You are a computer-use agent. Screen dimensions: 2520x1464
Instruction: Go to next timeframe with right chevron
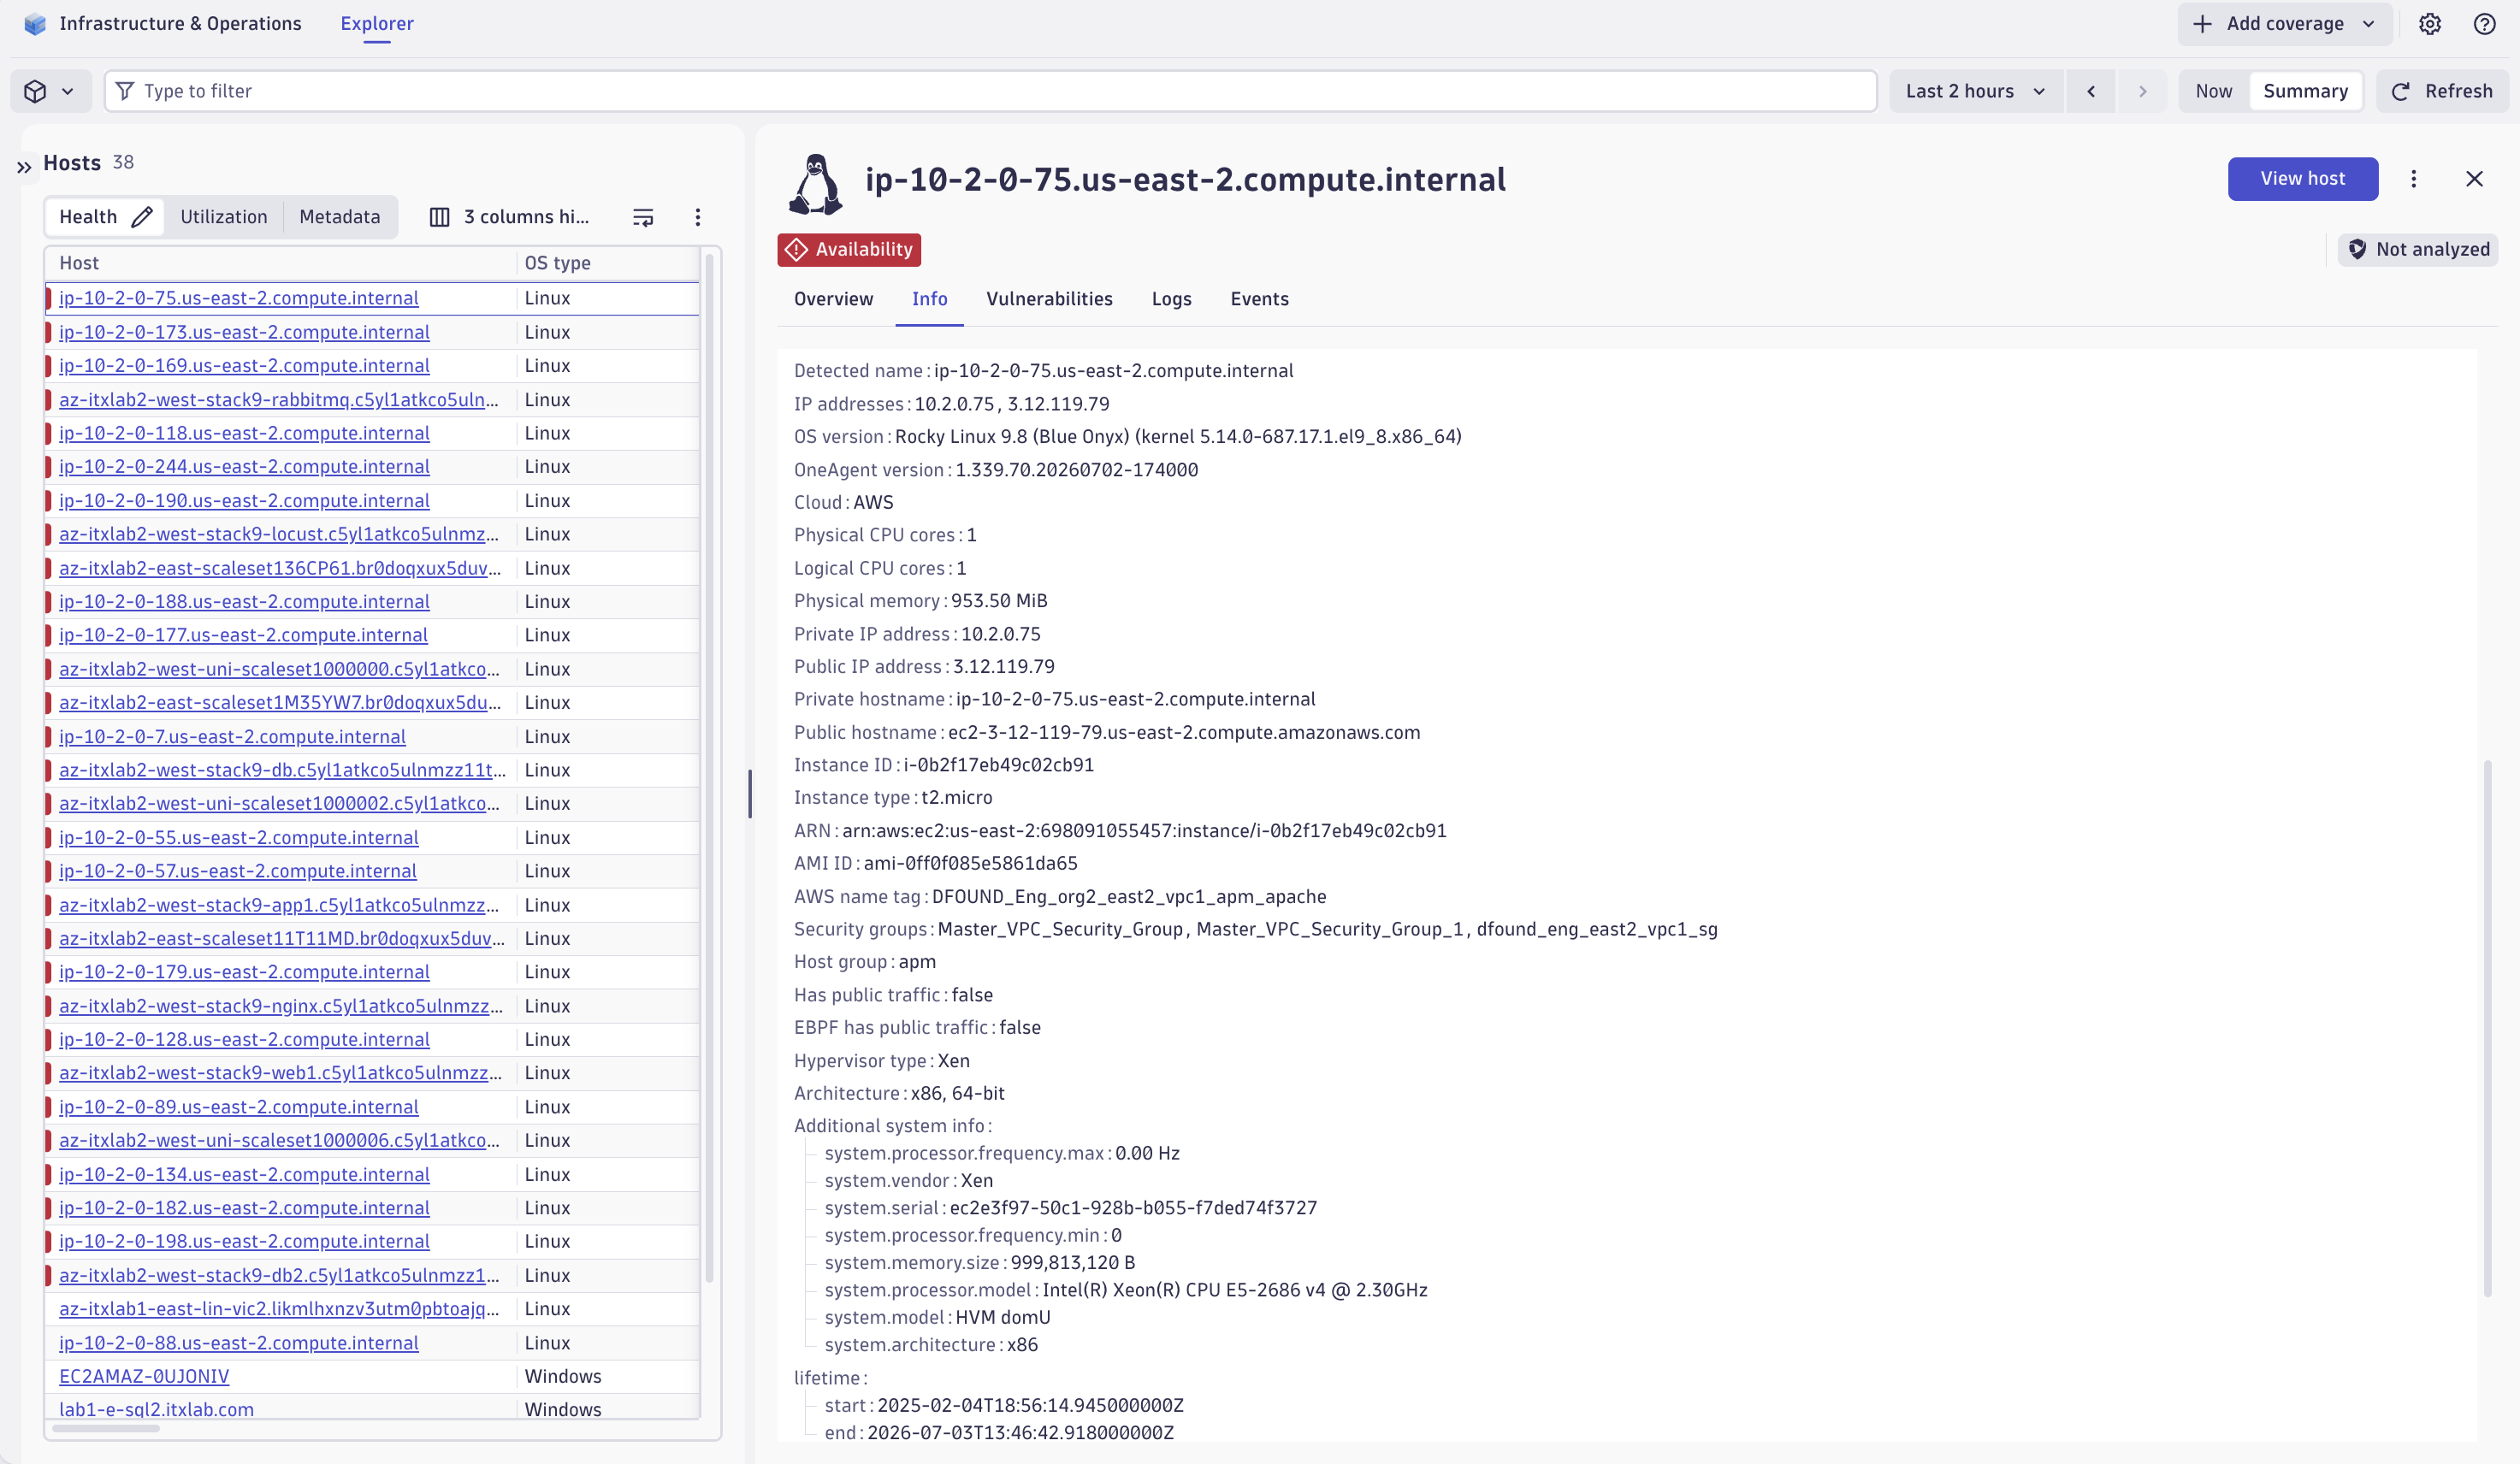pos(2142,91)
